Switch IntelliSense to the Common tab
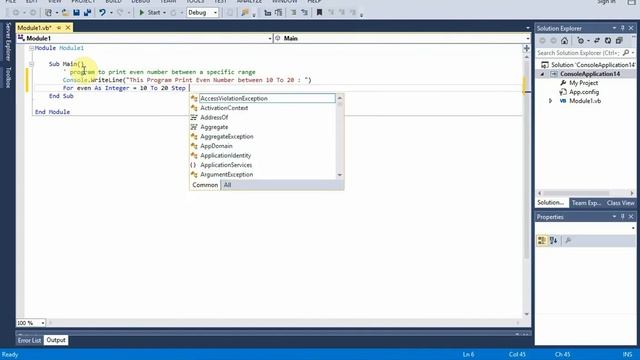The width and height of the screenshot is (640, 360). tap(205, 185)
